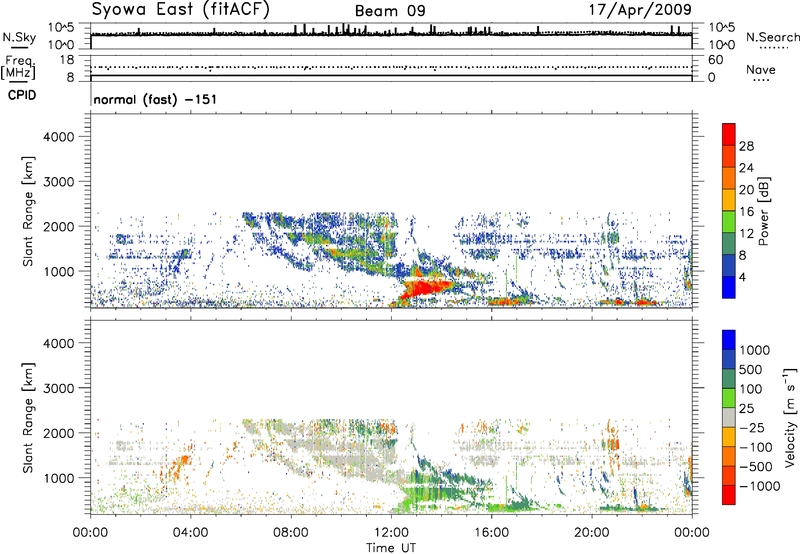Click the '-1000' Velocity colorbar tick
800x554 pixels.
click(760, 486)
